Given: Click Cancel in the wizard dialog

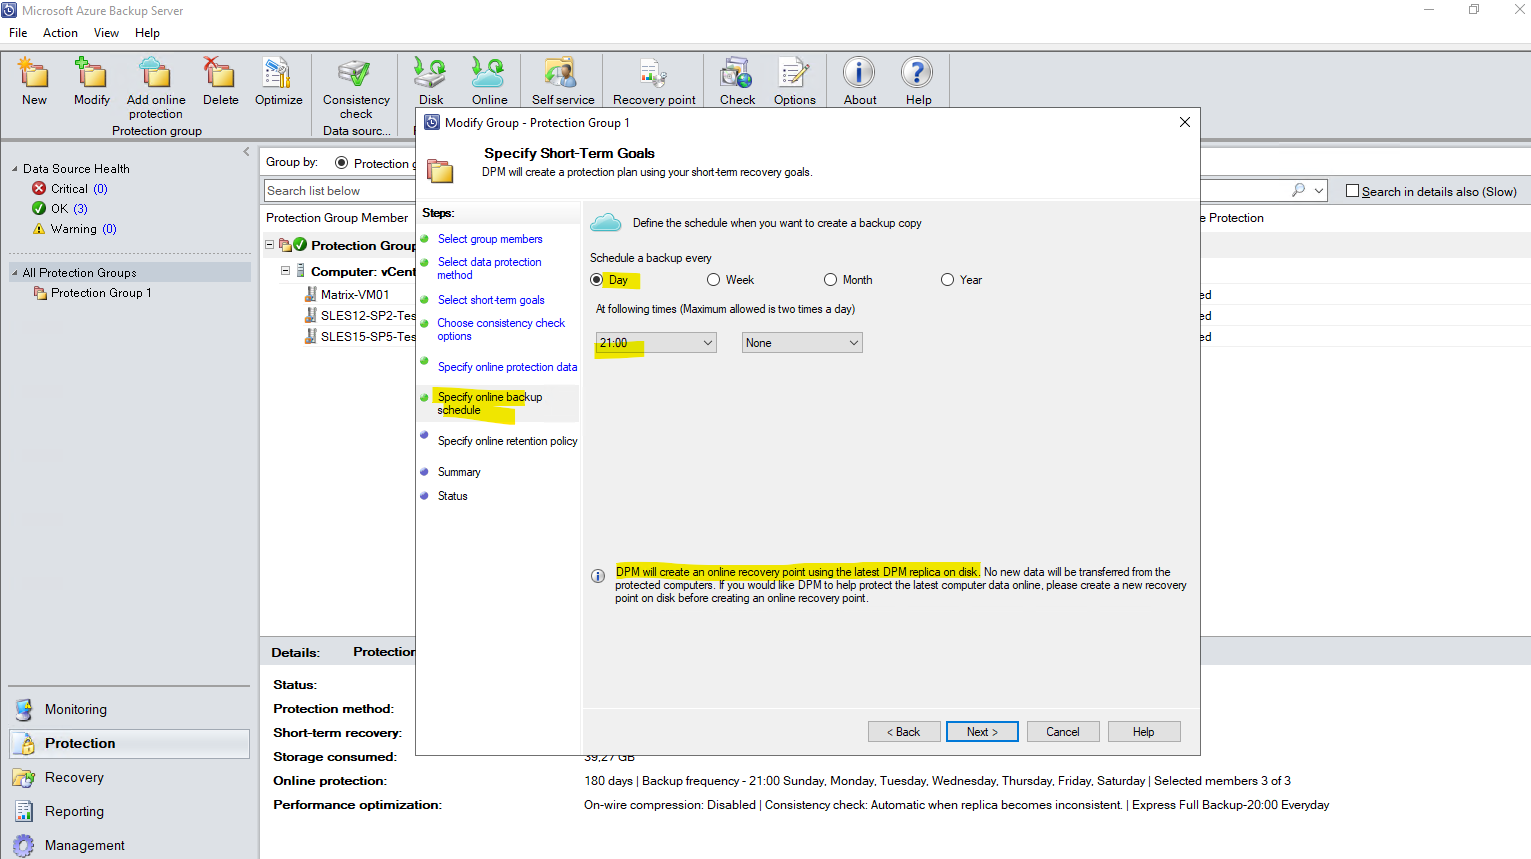Looking at the screenshot, I should pos(1063,732).
